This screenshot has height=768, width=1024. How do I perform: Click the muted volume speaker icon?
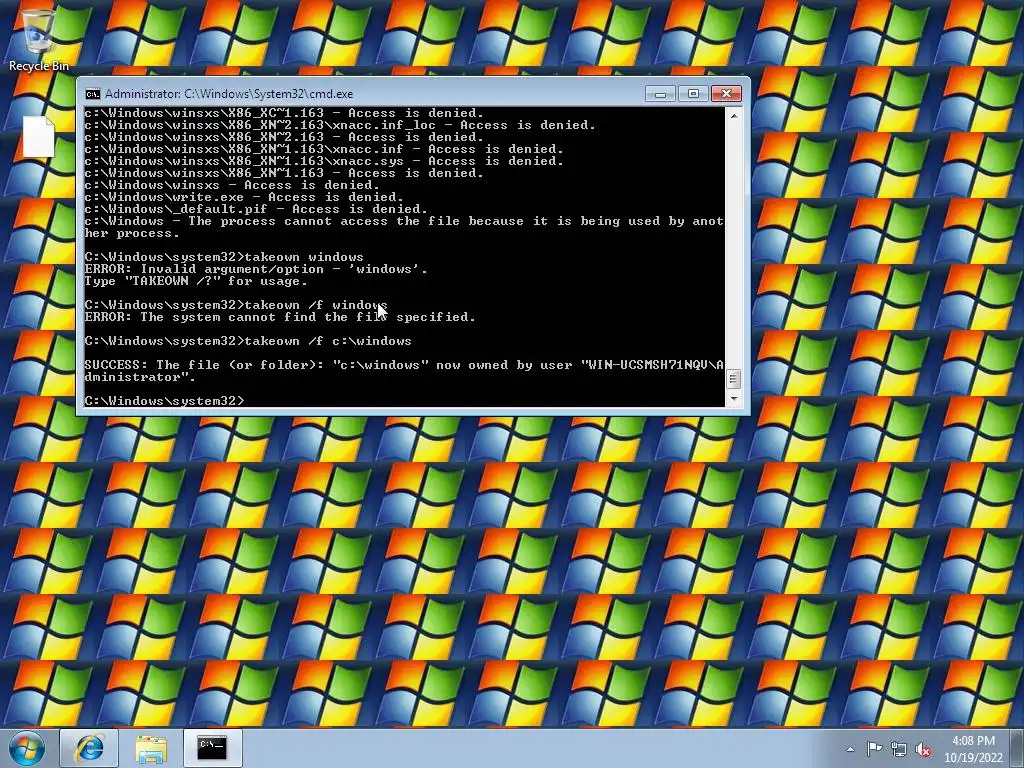[x=923, y=750]
